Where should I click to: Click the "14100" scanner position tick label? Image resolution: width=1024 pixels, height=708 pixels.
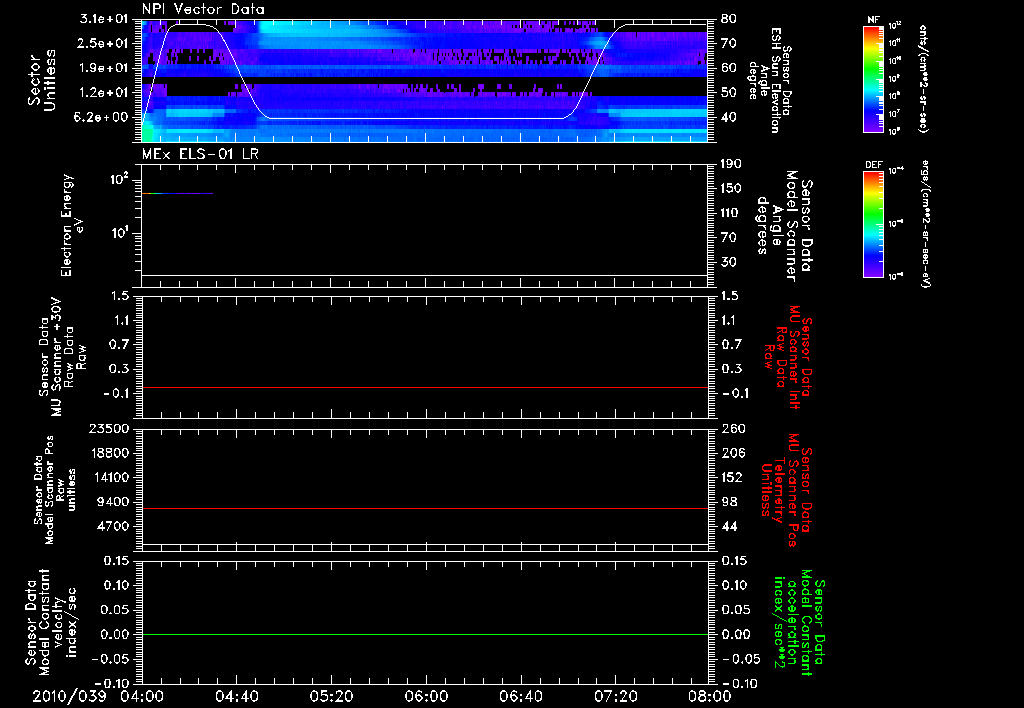point(108,477)
